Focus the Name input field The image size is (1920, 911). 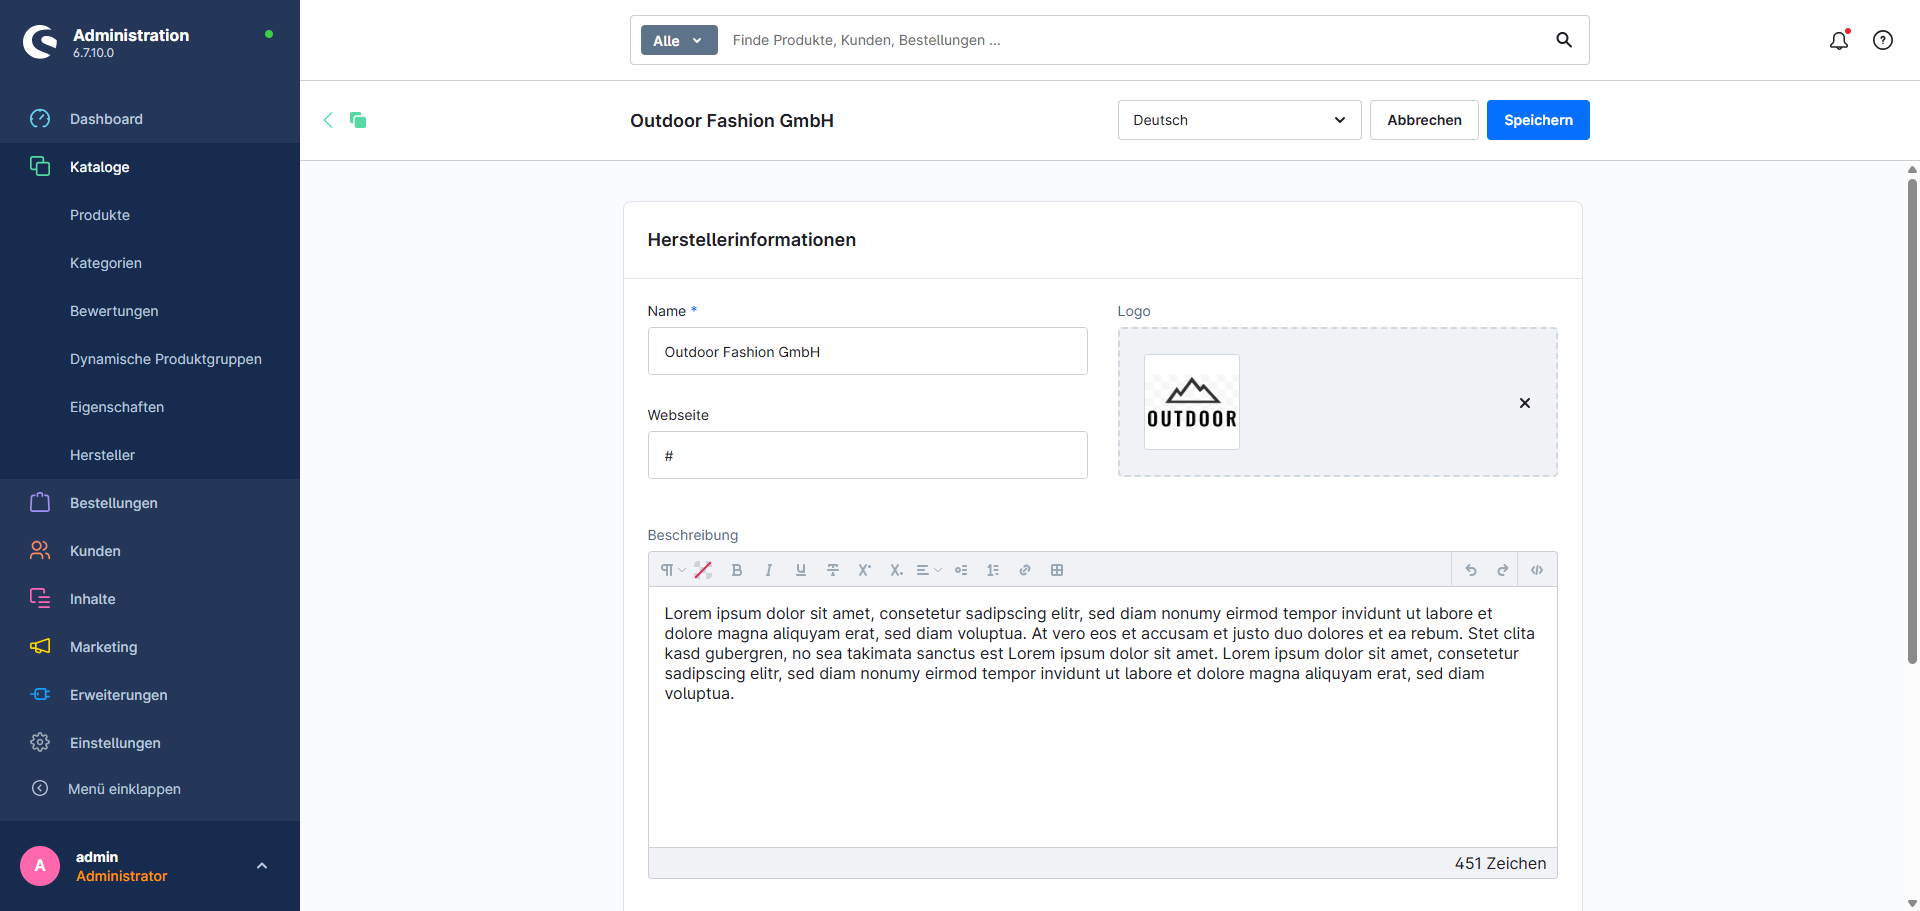868,351
